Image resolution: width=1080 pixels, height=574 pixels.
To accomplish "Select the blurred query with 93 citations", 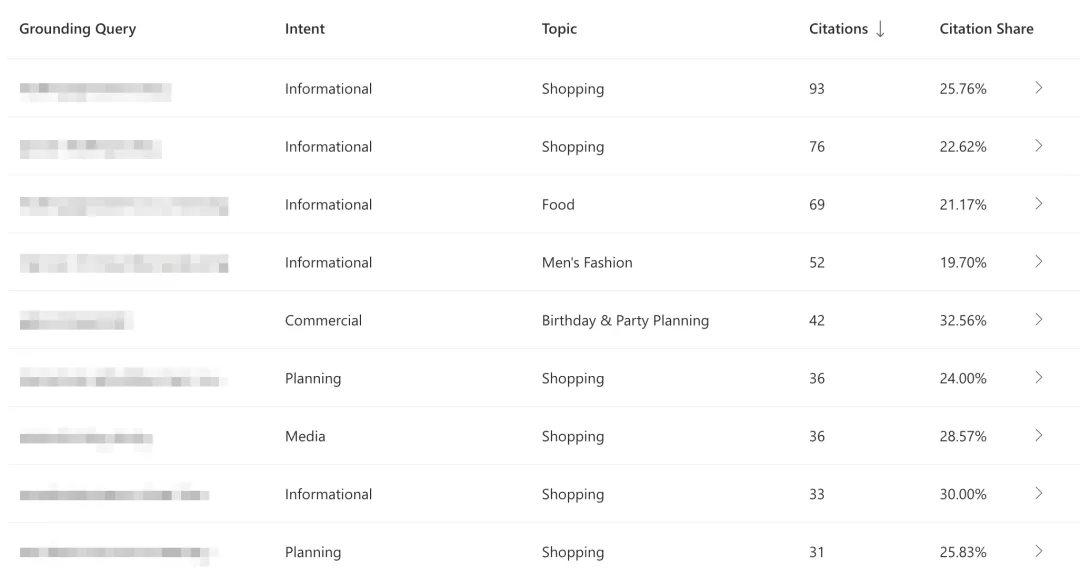I will point(95,92).
